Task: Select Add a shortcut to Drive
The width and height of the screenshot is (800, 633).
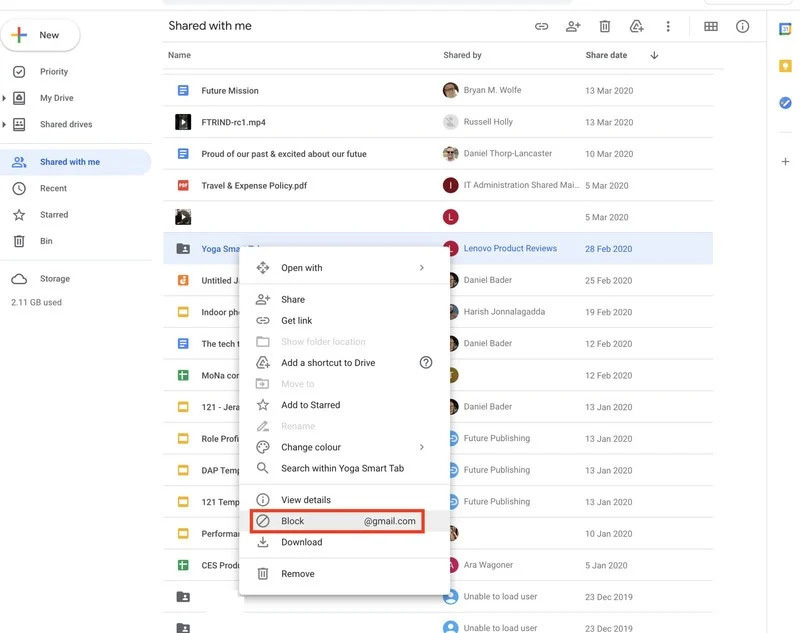Action: pyautogui.click(x=344, y=363)
